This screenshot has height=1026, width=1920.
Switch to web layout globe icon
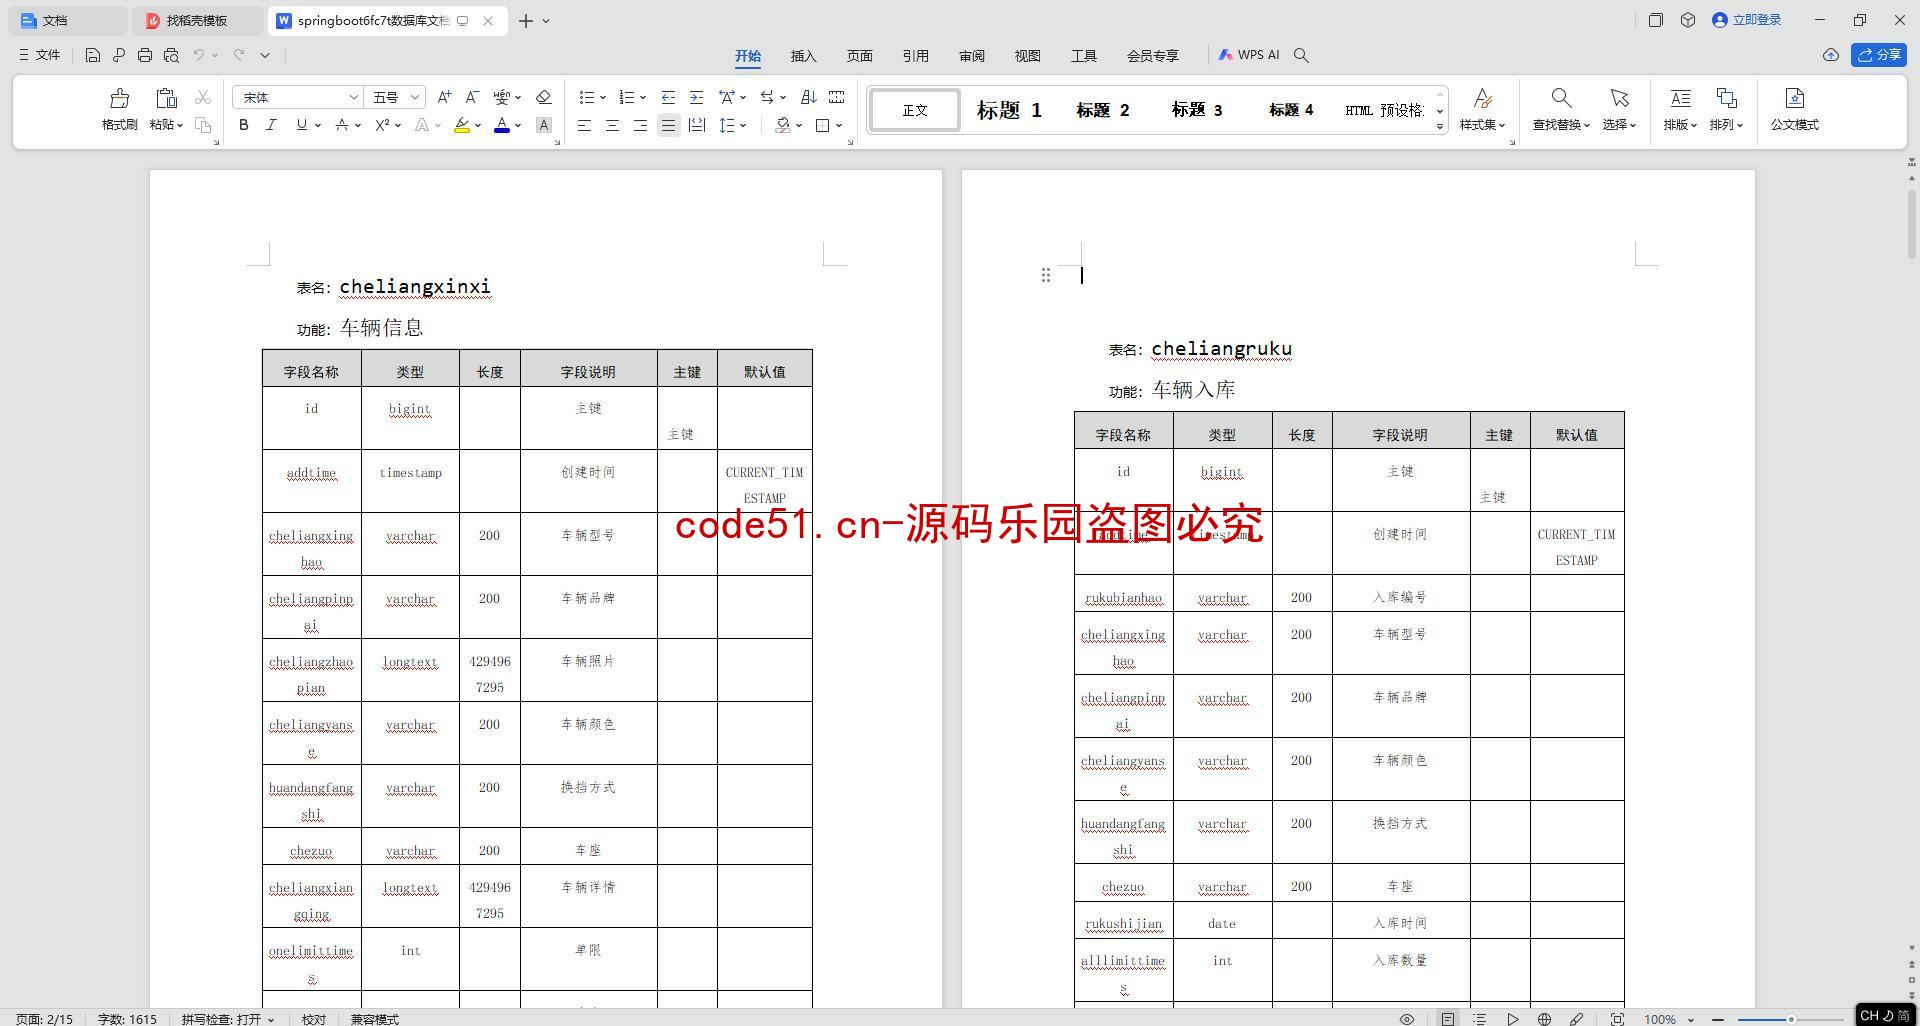pos(1544,1019)
